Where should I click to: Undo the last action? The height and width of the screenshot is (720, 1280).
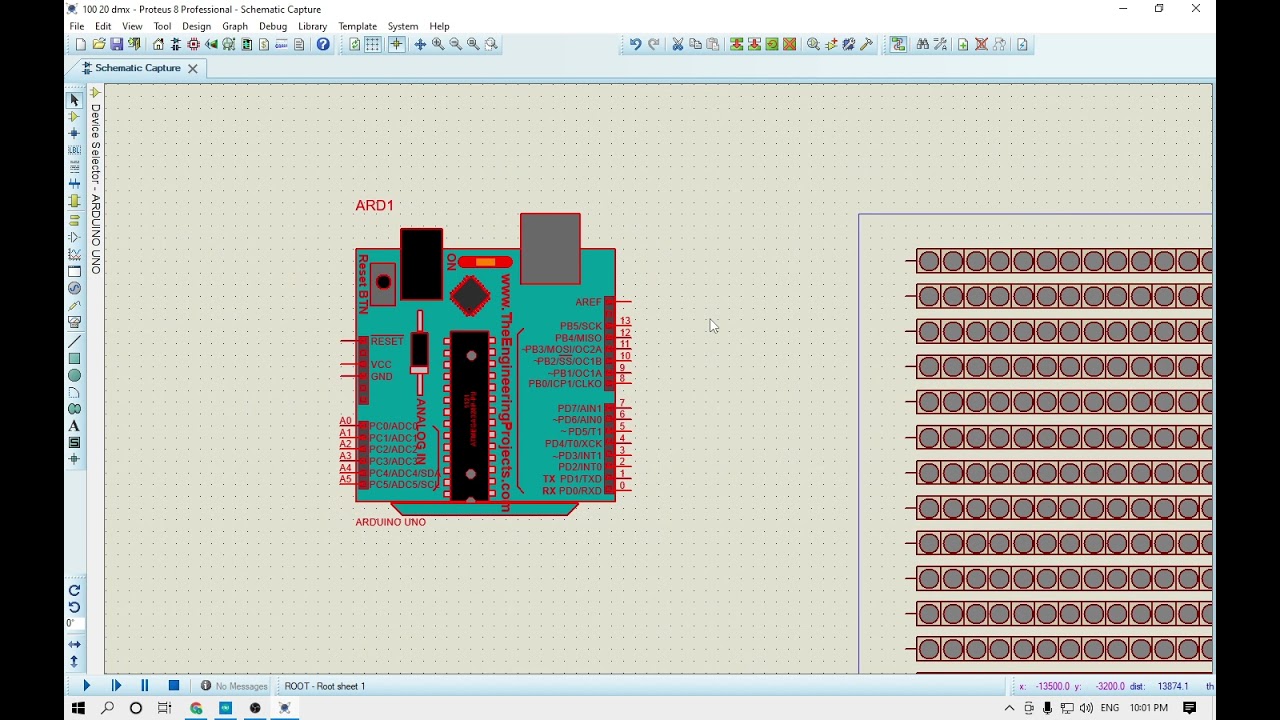635,44
